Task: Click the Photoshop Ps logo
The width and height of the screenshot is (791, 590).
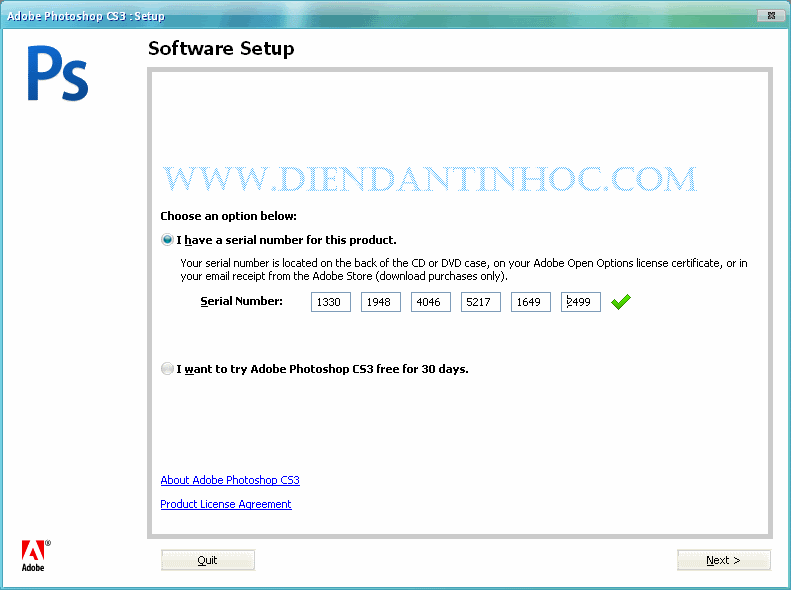Action: 58,74
